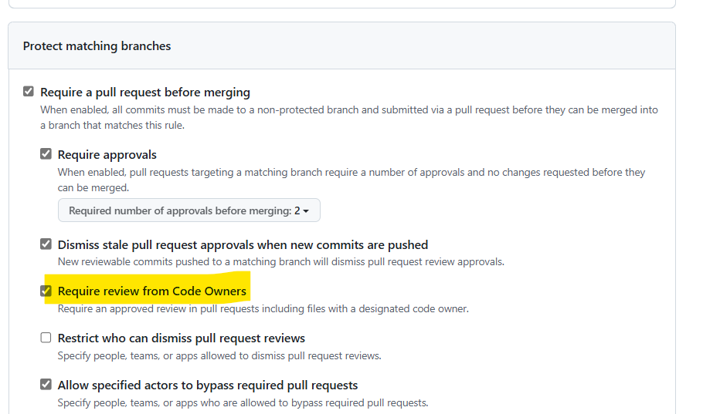Uncheck the 'Require a pull request before merging' checkbox
This screenshot has width=720, height=414.
point(28,91)
